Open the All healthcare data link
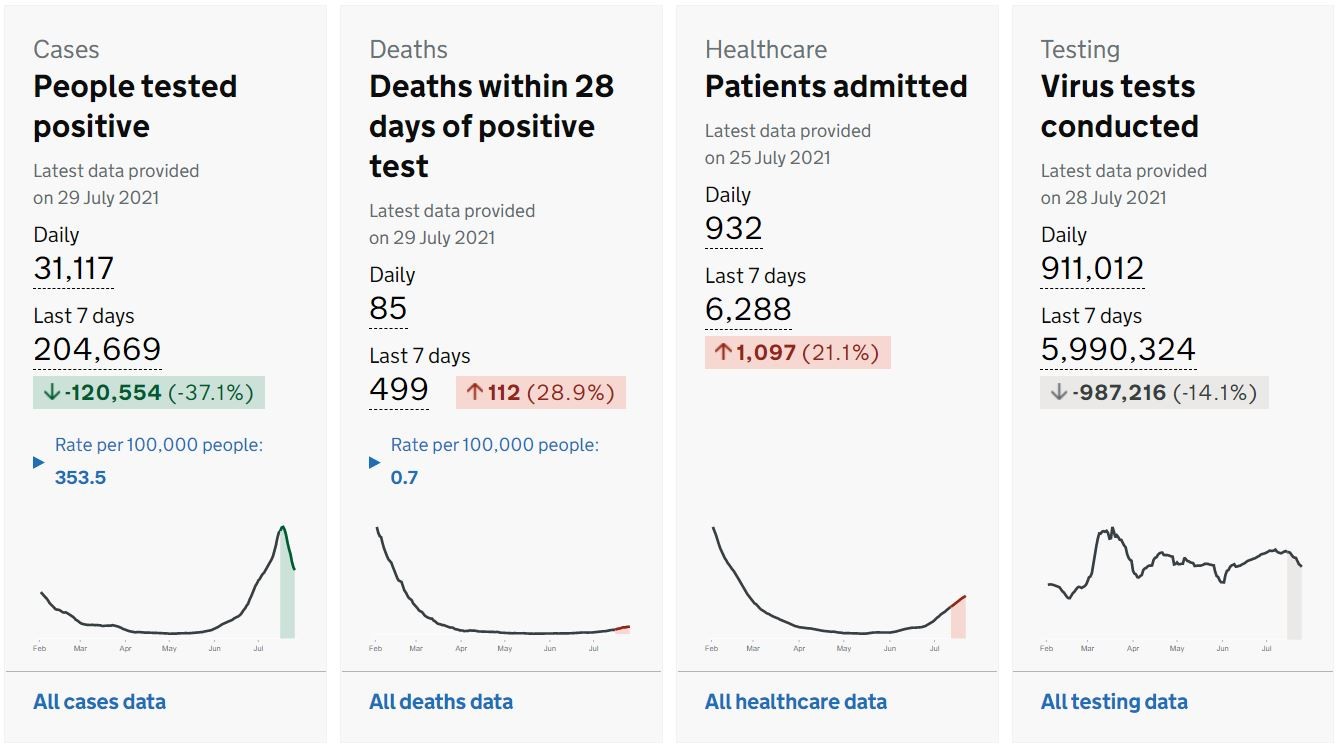 pyautogui.click(x=795, y=702)
